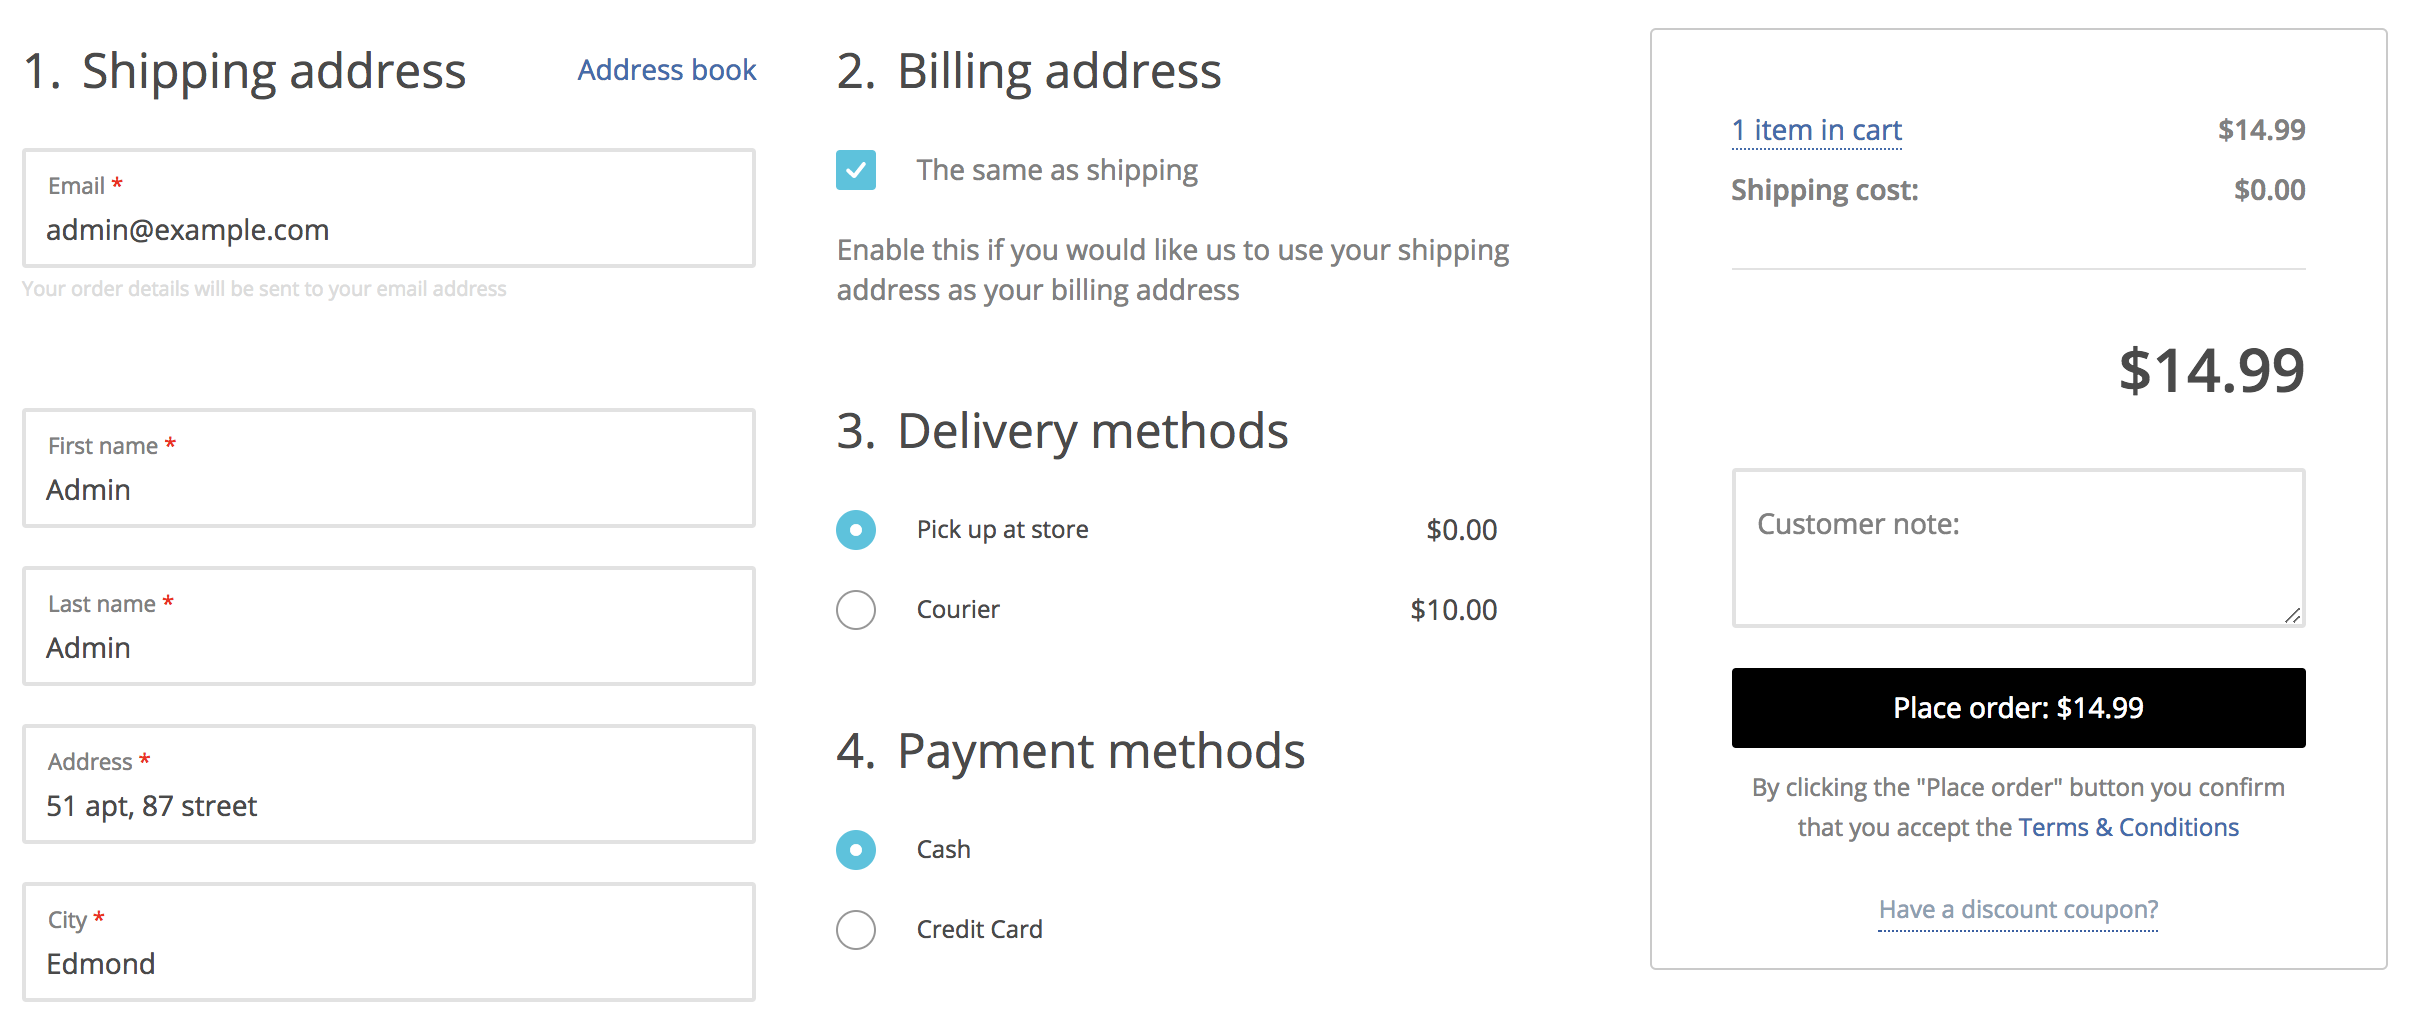Select Courier delivery for $10.00

click(x=855, y=610)
